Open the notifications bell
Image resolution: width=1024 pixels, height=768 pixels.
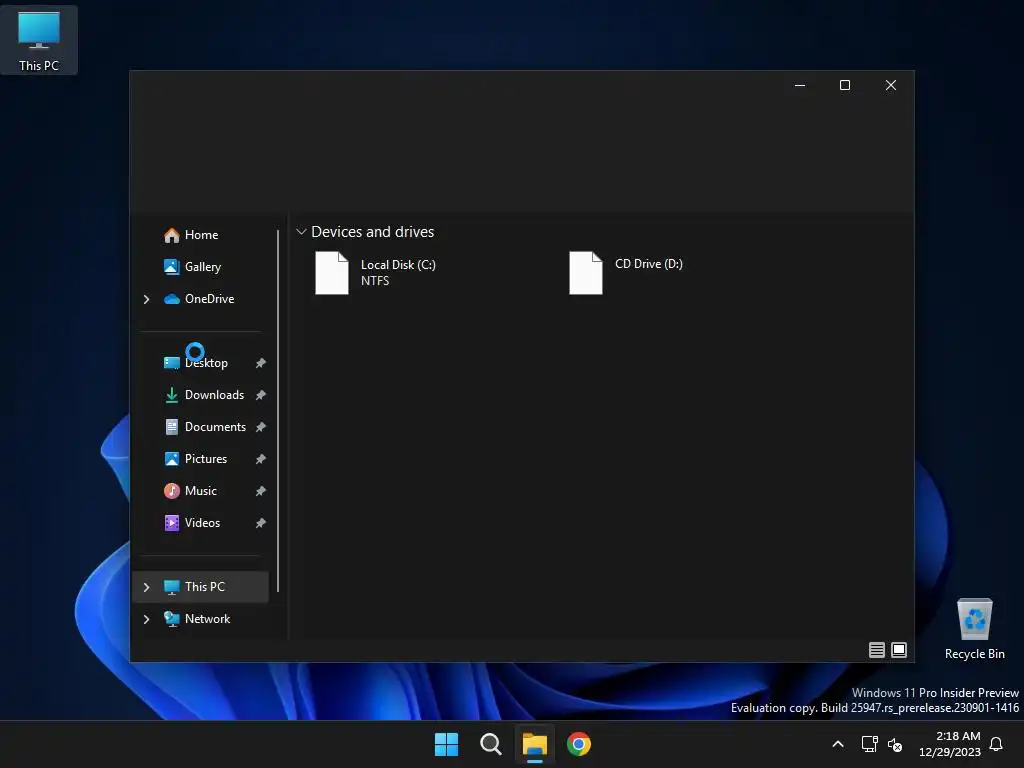pos(997,744)
